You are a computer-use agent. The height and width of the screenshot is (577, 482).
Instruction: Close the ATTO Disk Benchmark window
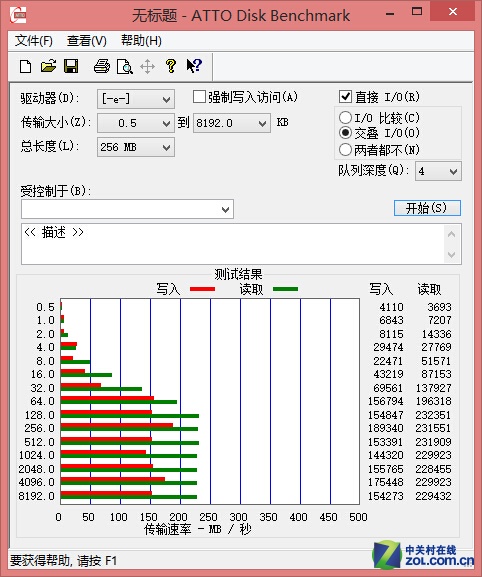tap(453, 12)
